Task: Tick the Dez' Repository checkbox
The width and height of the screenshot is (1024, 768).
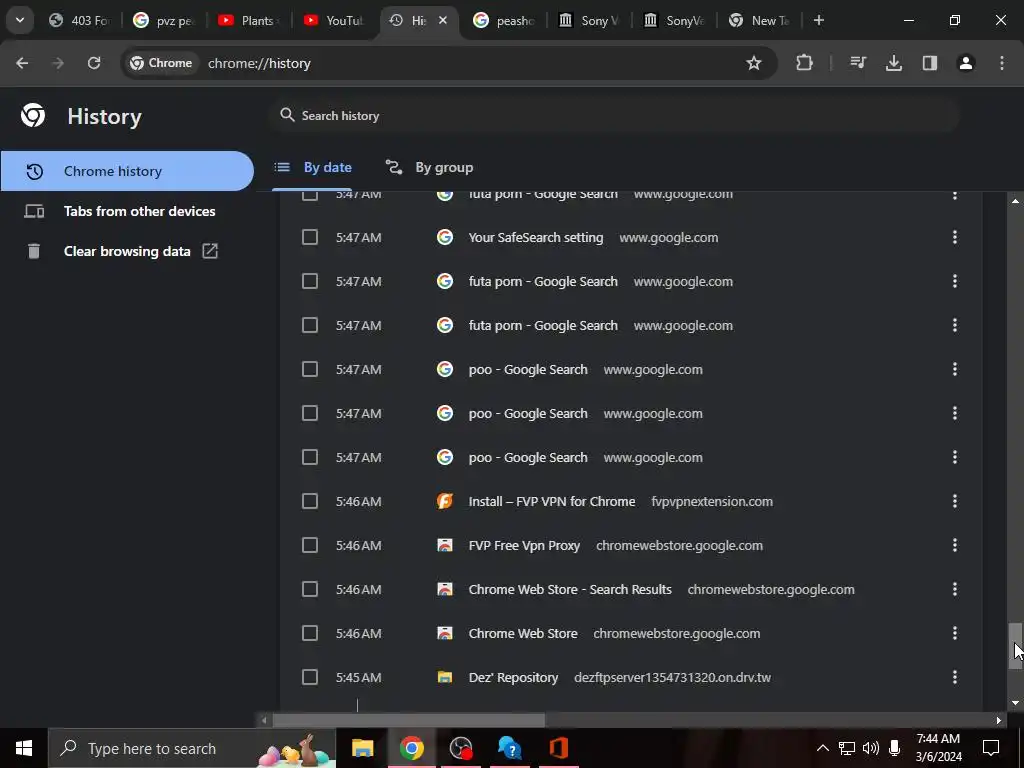Action: (310, 677)
